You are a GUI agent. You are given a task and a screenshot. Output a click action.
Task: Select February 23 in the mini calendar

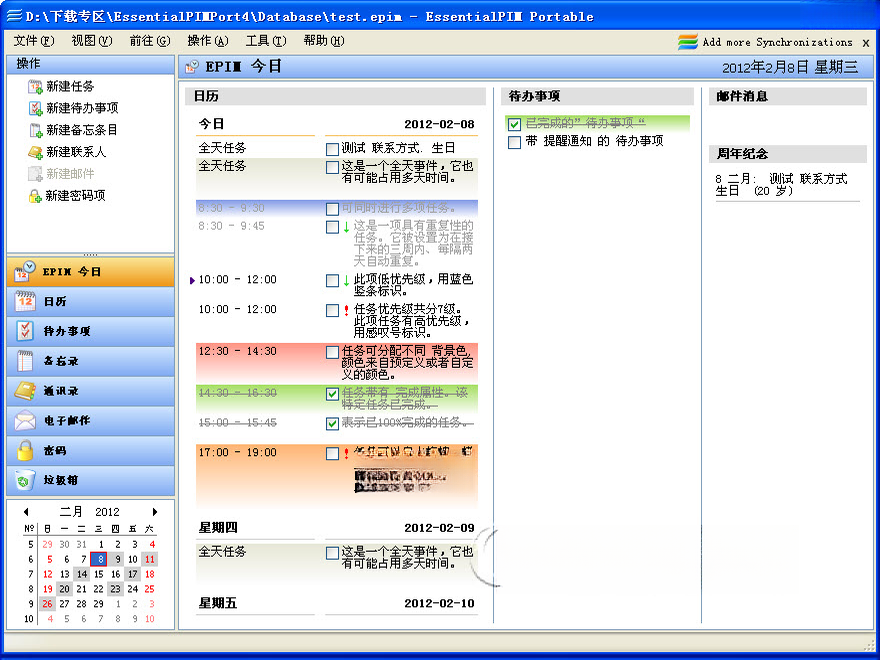coord(116,589)
